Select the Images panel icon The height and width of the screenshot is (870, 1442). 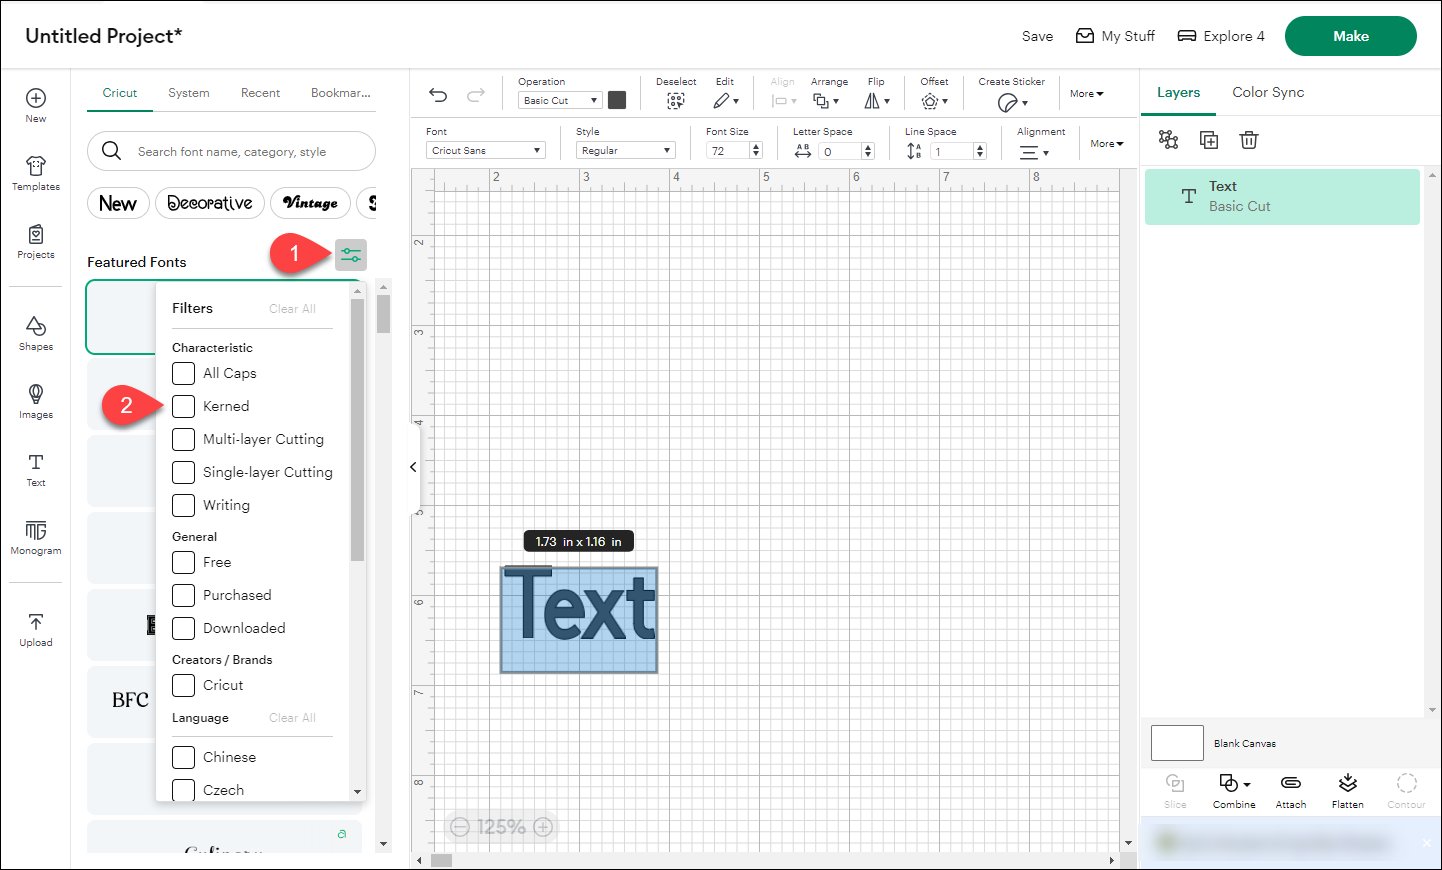tap(35, 399)
